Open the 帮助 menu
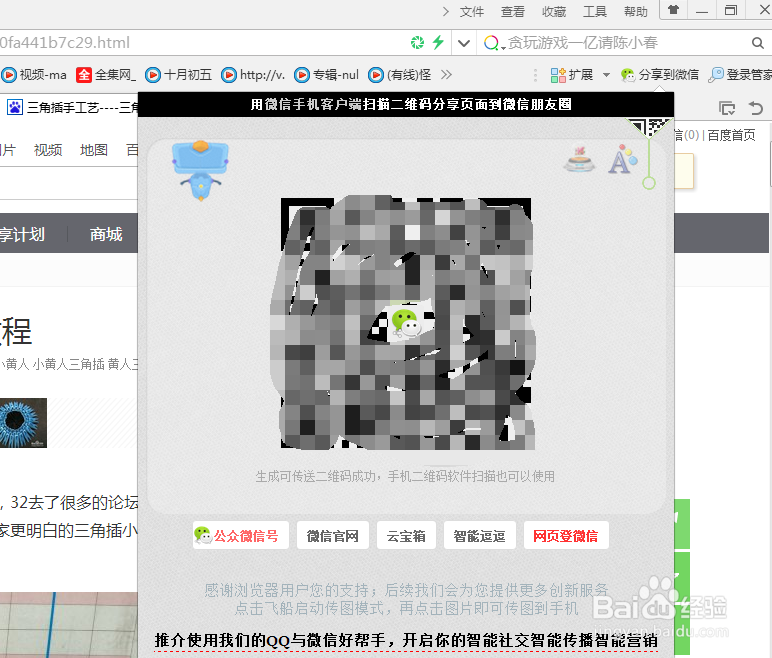Viewport: 772px width, 658px height. tap(636, 11)
